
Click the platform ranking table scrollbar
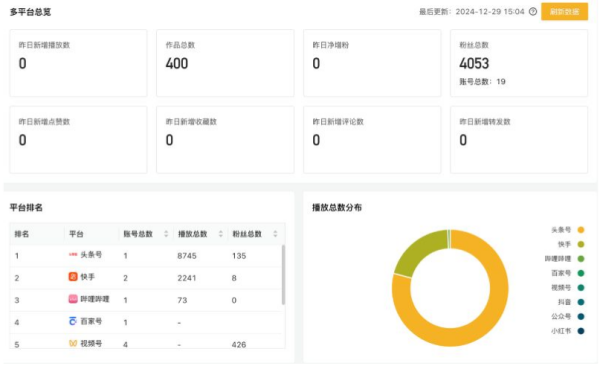pyautogui.click(x=283, y=275)
